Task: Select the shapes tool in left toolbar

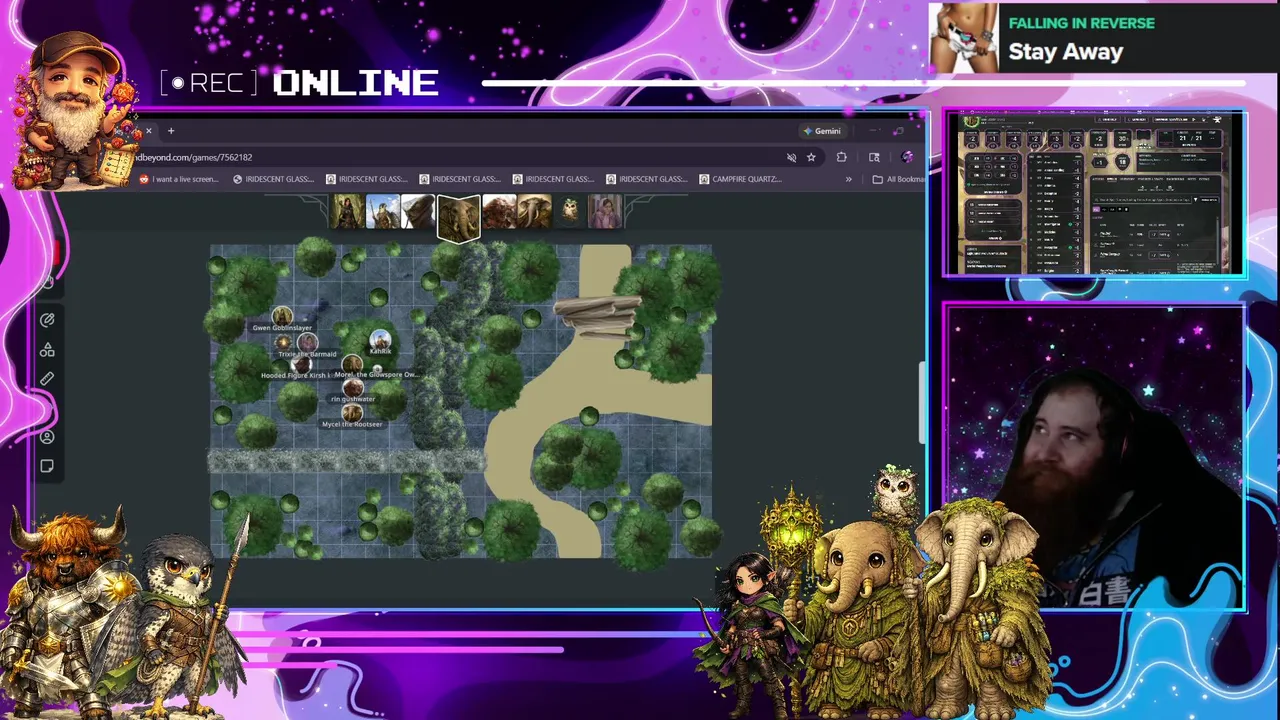Action: coord(47,350)
